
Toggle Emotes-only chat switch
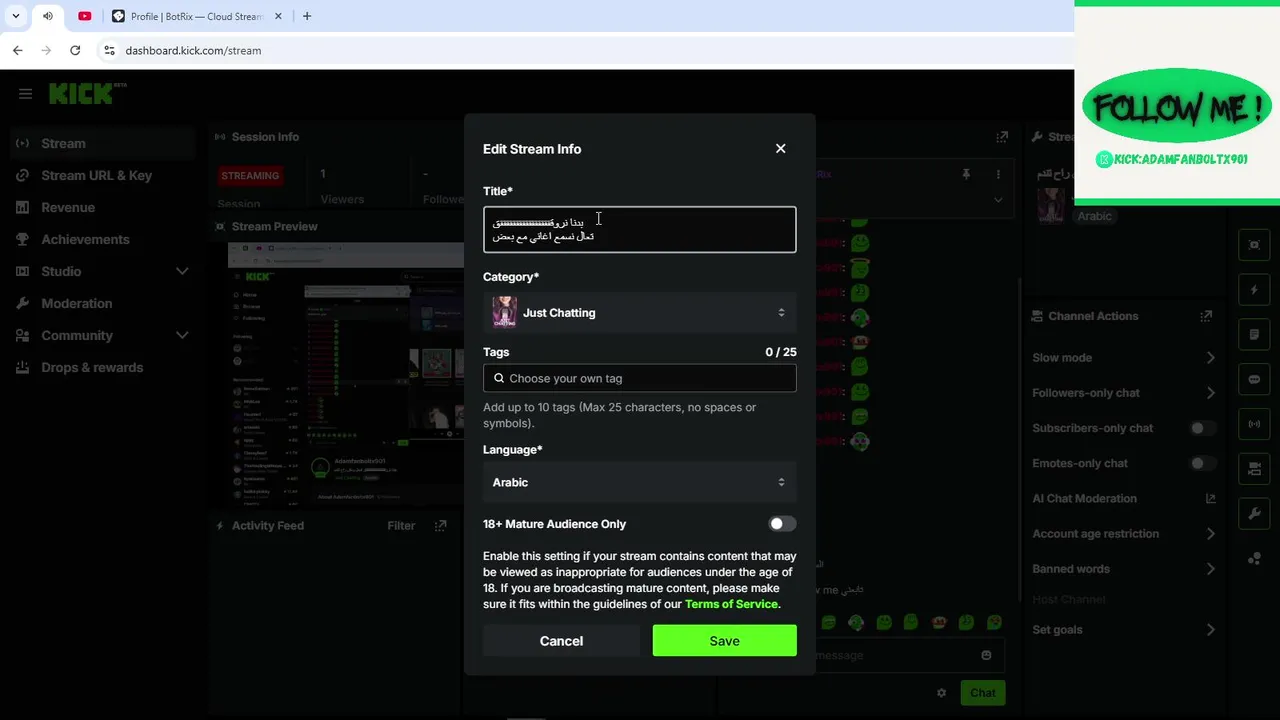tap(1202, 463)
